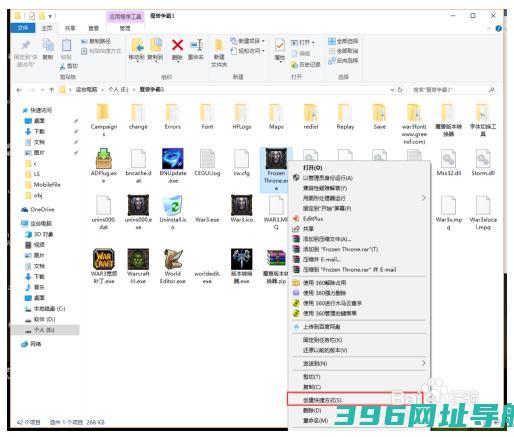Click the New folder (新建文件夹) ribbon icon
This screenshot has height=437, width=514.
(x=219, y=45)
